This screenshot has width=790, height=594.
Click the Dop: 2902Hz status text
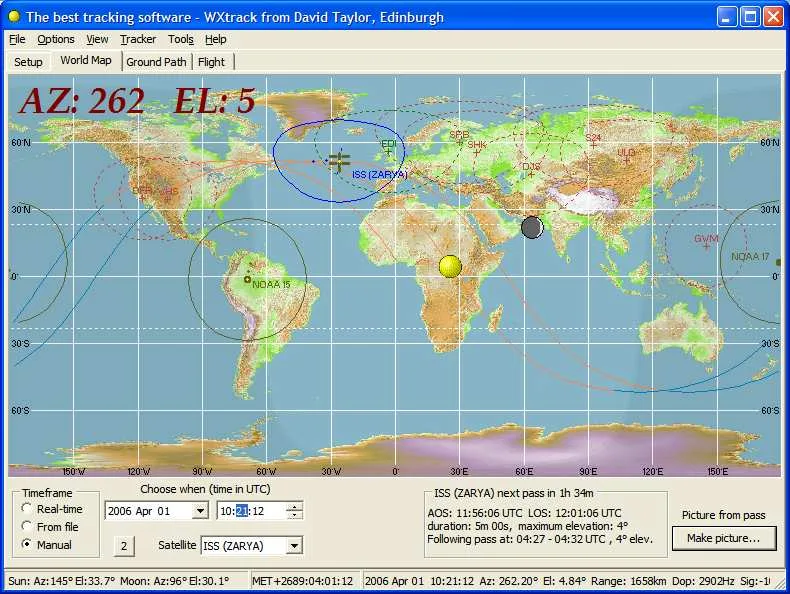click(x=703, y=581)
